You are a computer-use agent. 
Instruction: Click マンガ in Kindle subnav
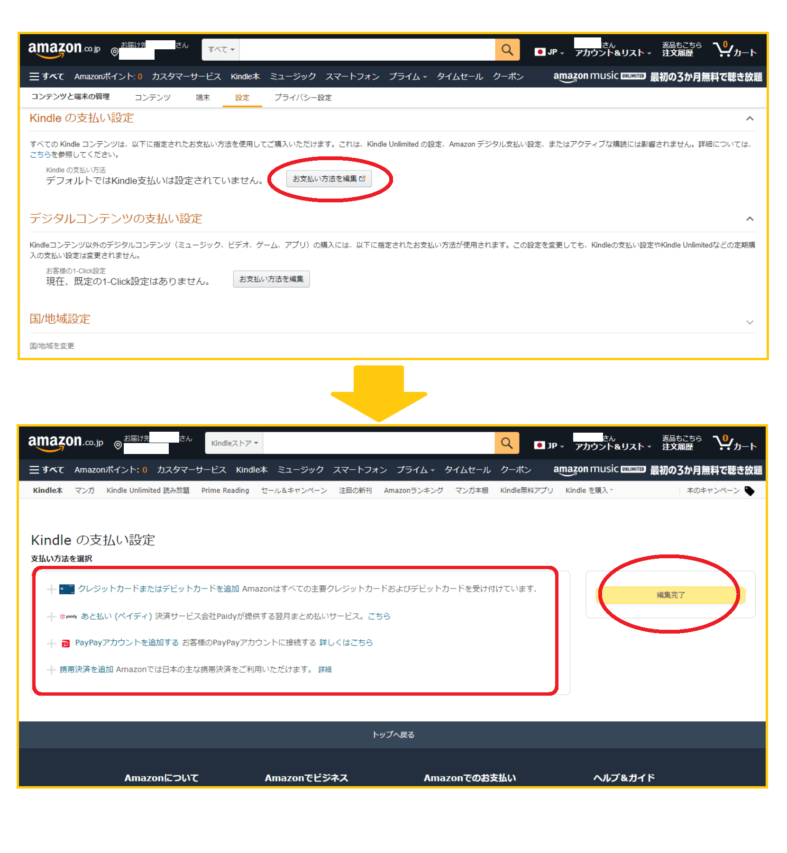pyautogui.click(x=84, y=491)
